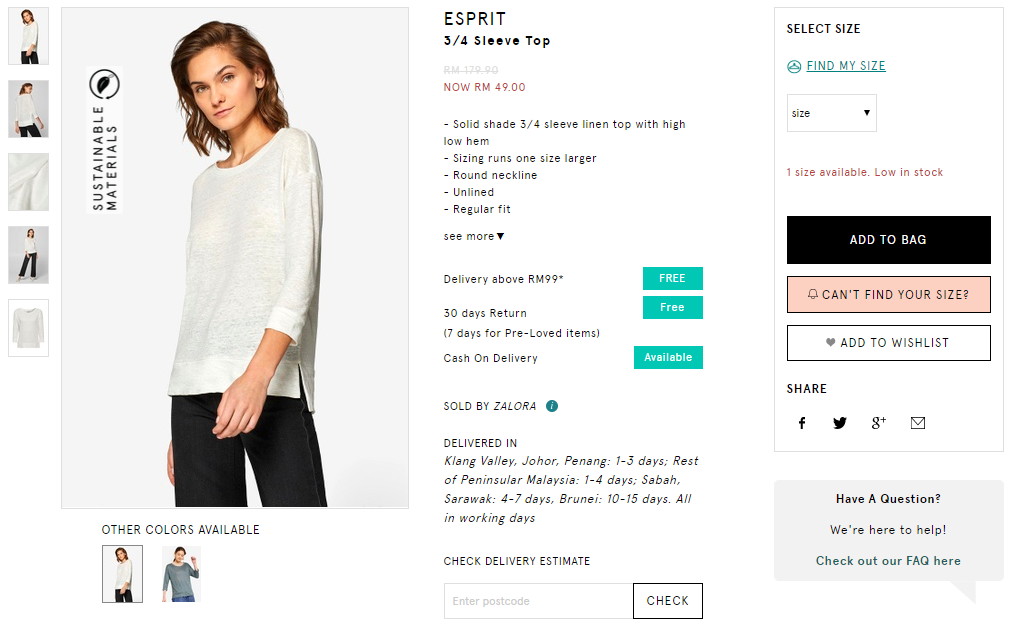
Task: Click the Can't Find Your Size button
Action: point(888,295)
